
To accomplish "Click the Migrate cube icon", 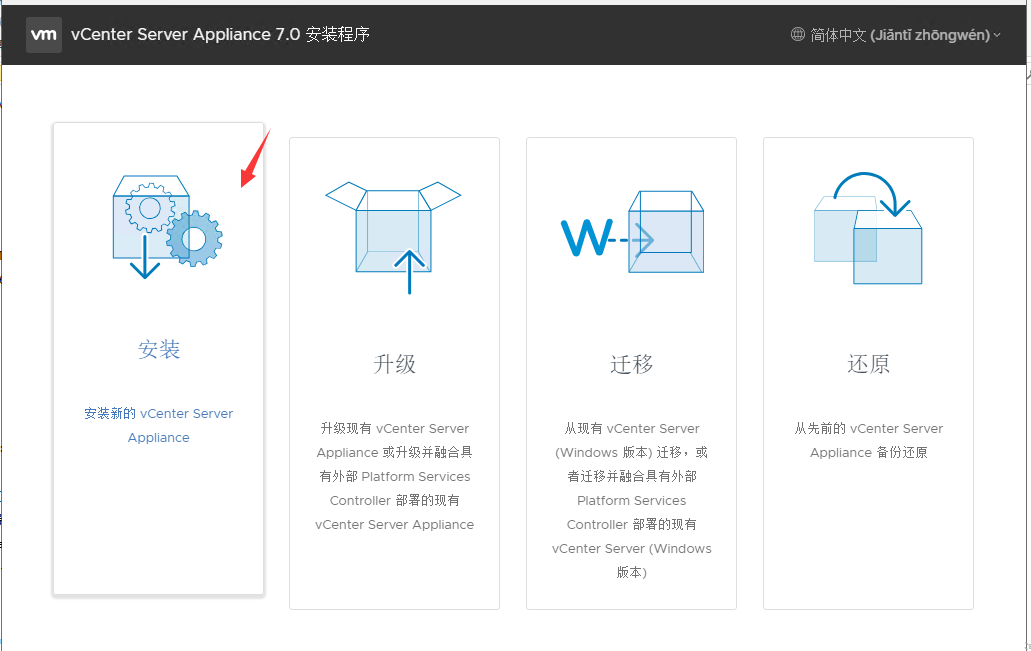I will coord(665,231).
